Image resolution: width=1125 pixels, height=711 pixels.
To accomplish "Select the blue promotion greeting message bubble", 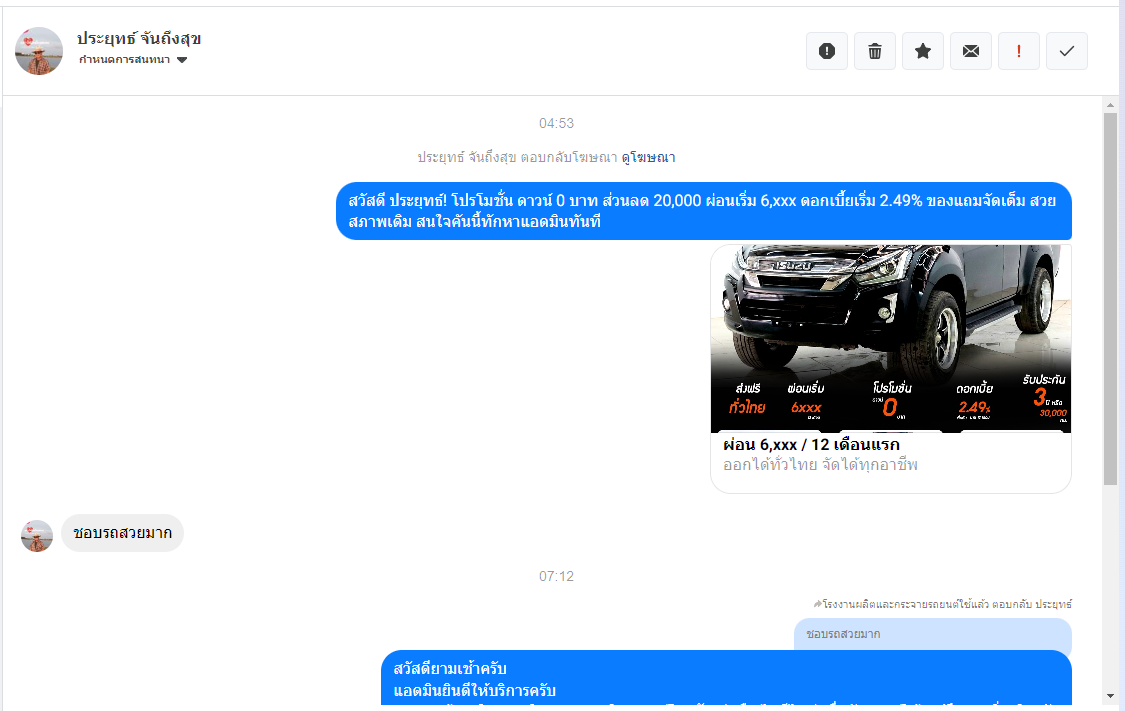I will pyautogui.click(x=704, y=211).
